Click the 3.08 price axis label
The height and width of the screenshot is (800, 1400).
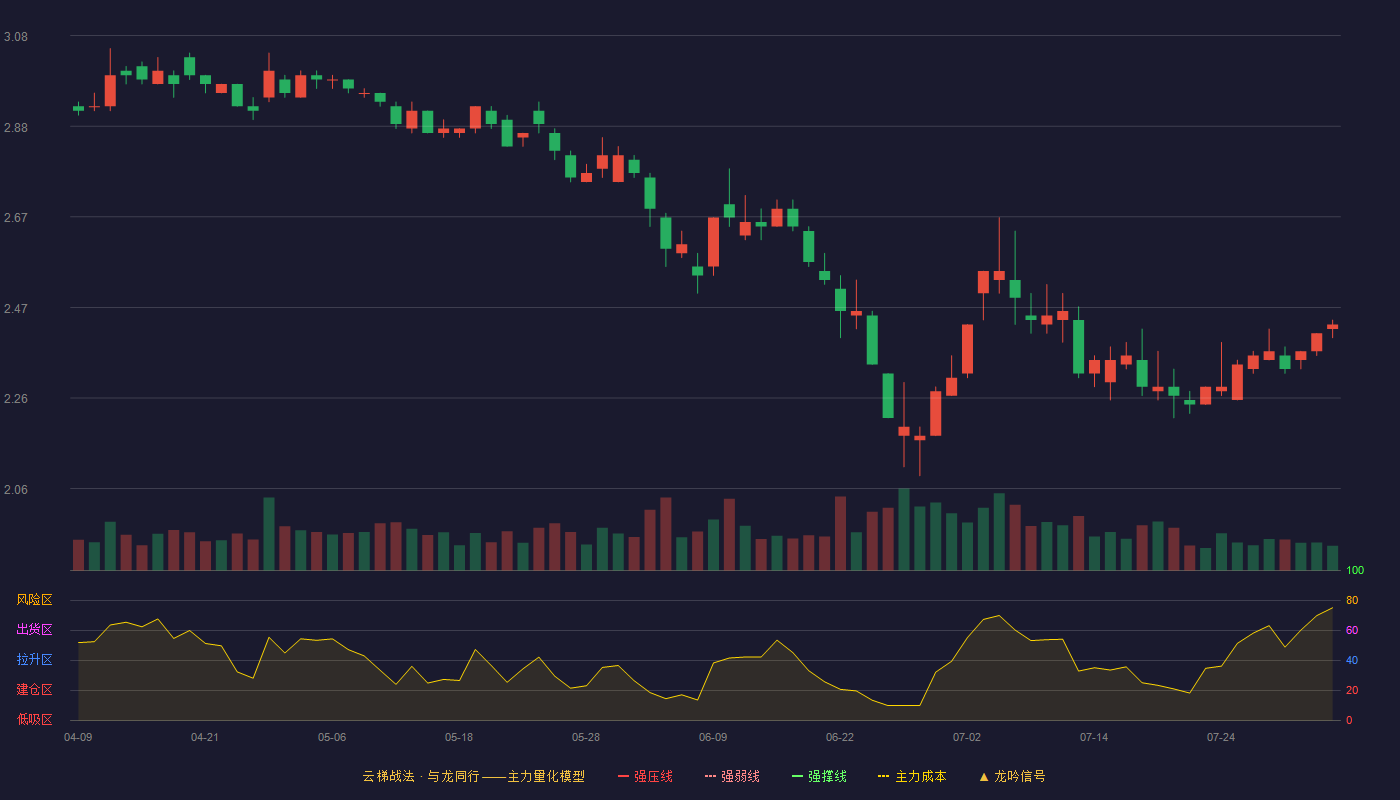16,37
